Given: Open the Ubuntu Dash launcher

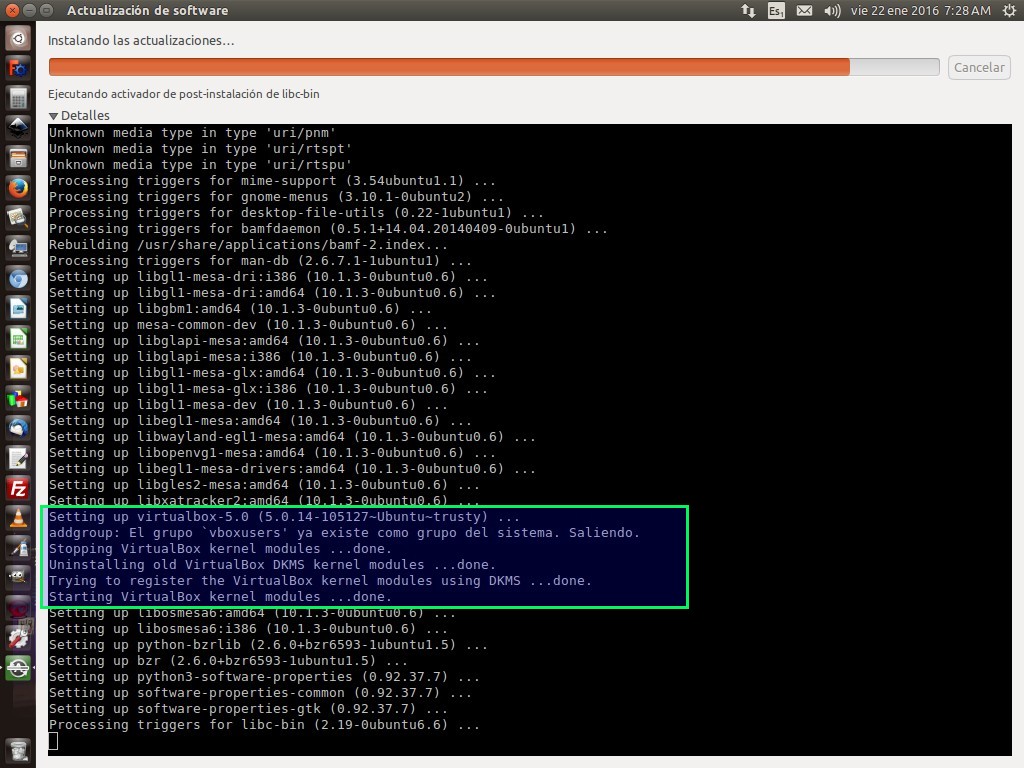Looking at the screenshot, I should pos(18,39).
